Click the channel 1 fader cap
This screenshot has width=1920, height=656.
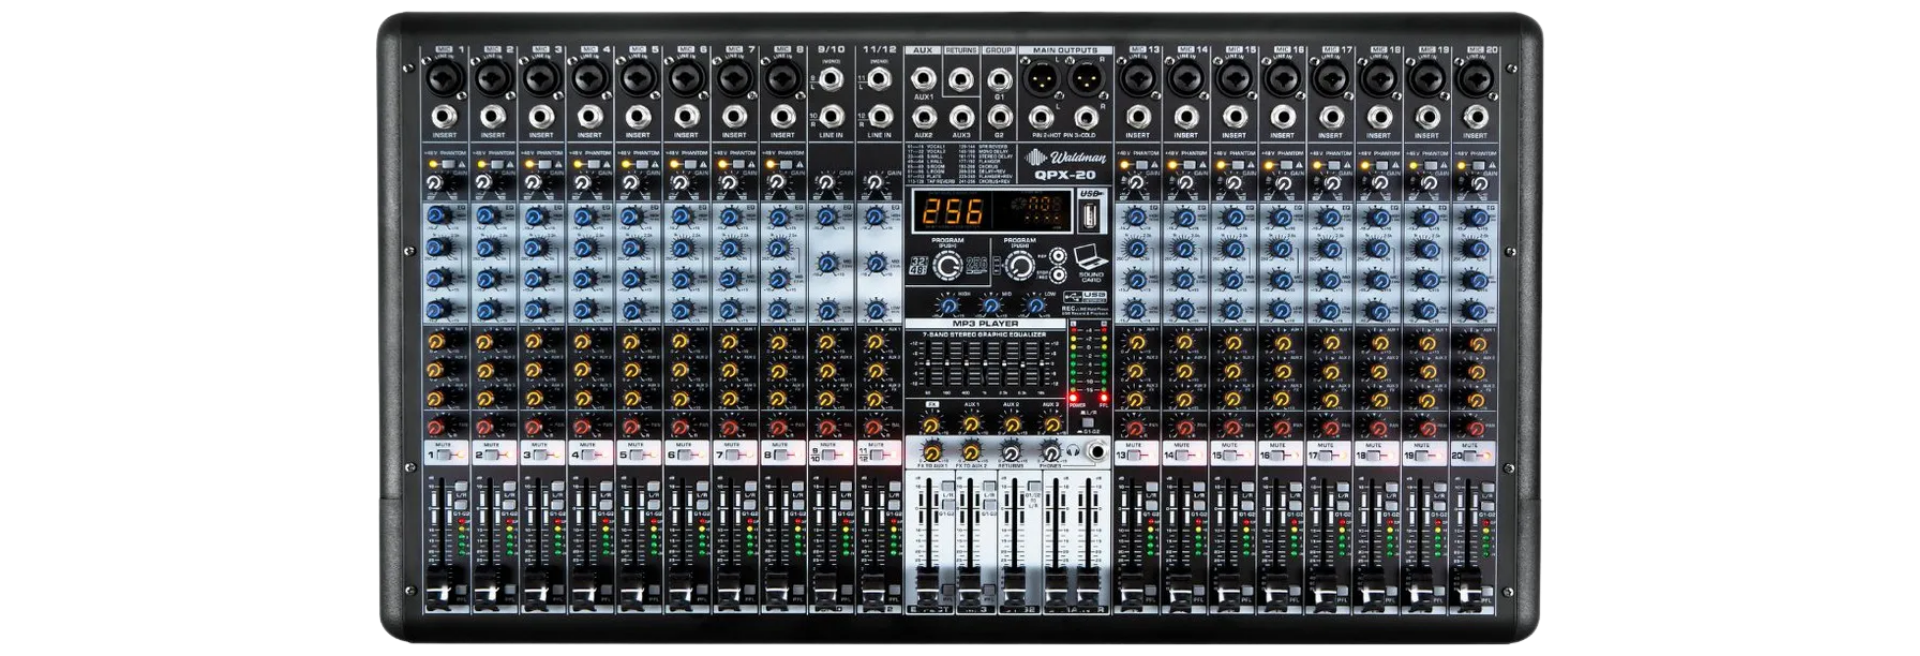click(x=437, y=588)
